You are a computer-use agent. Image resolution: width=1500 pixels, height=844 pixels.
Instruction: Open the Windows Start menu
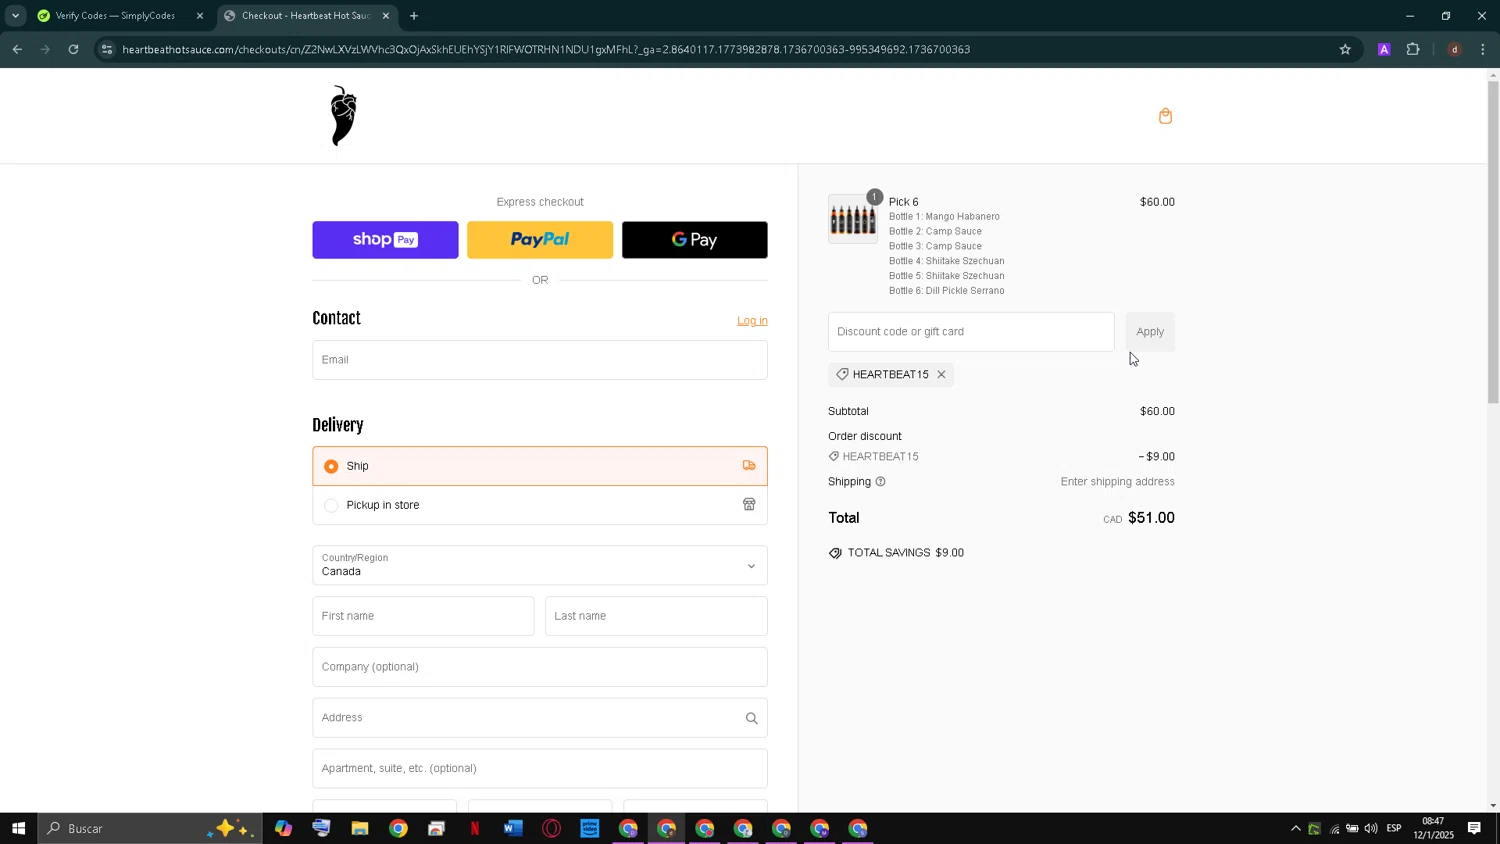coord(18,828)
